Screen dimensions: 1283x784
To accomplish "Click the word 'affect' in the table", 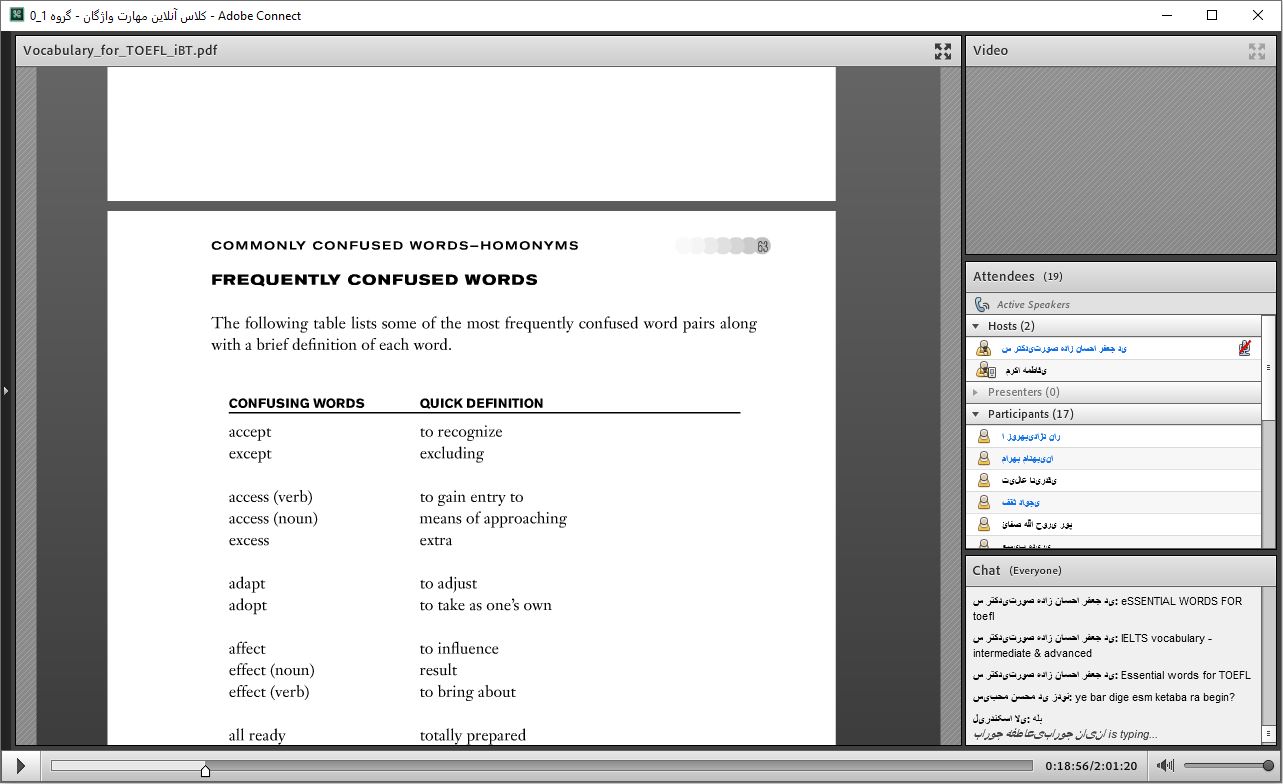I will point(246,649).
